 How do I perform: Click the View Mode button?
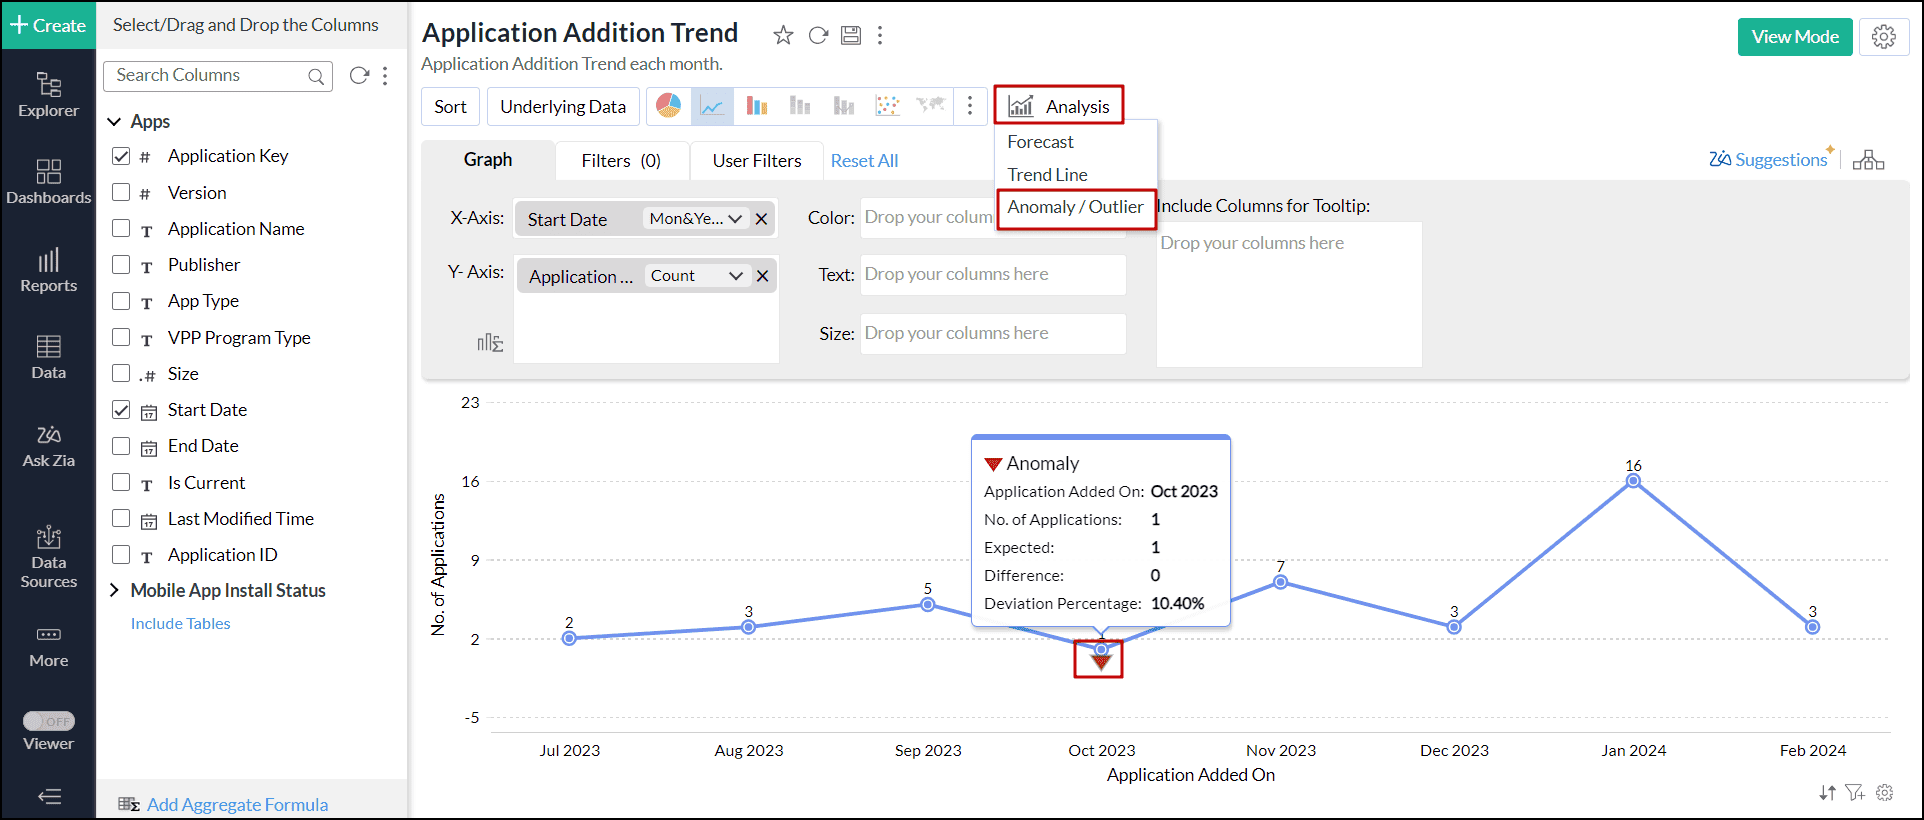[x=1795, y=37]
